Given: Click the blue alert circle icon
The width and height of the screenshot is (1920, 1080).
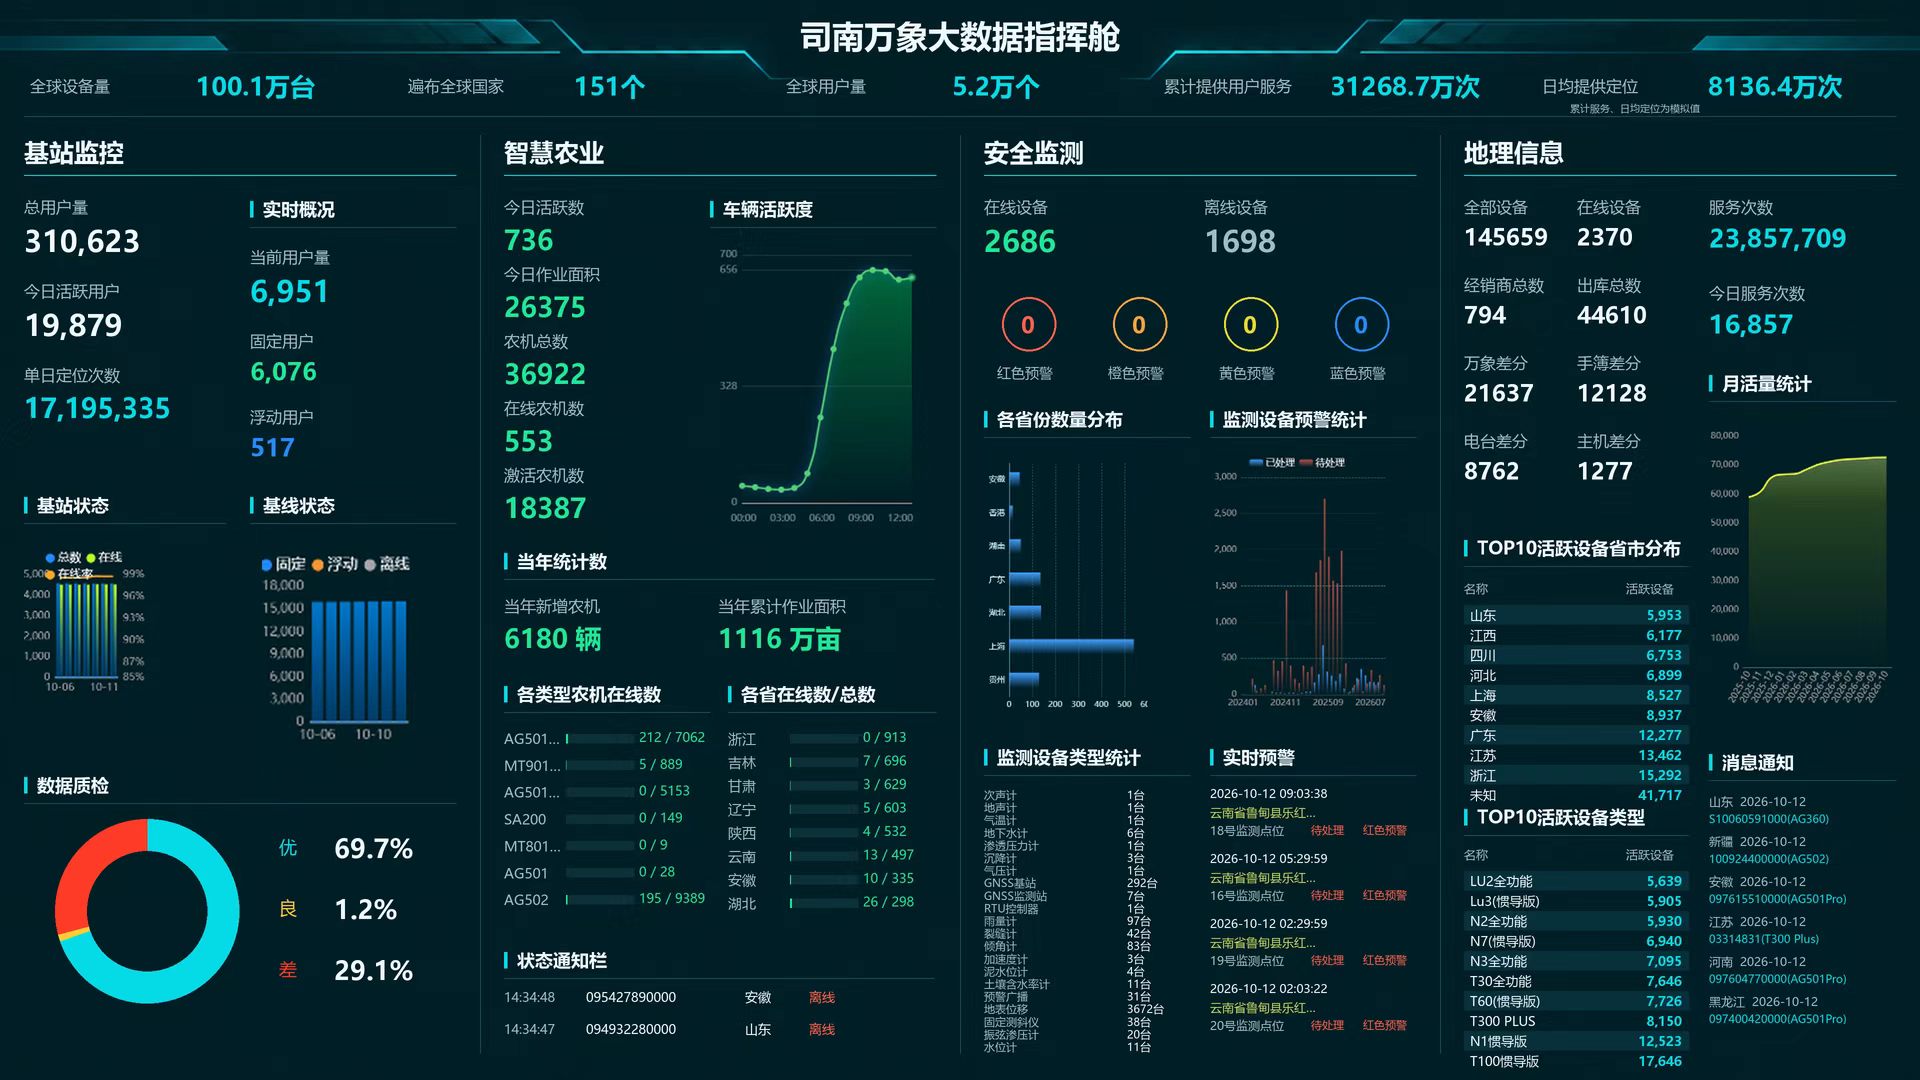Looking at the screenshot, I should (1361, 325).
